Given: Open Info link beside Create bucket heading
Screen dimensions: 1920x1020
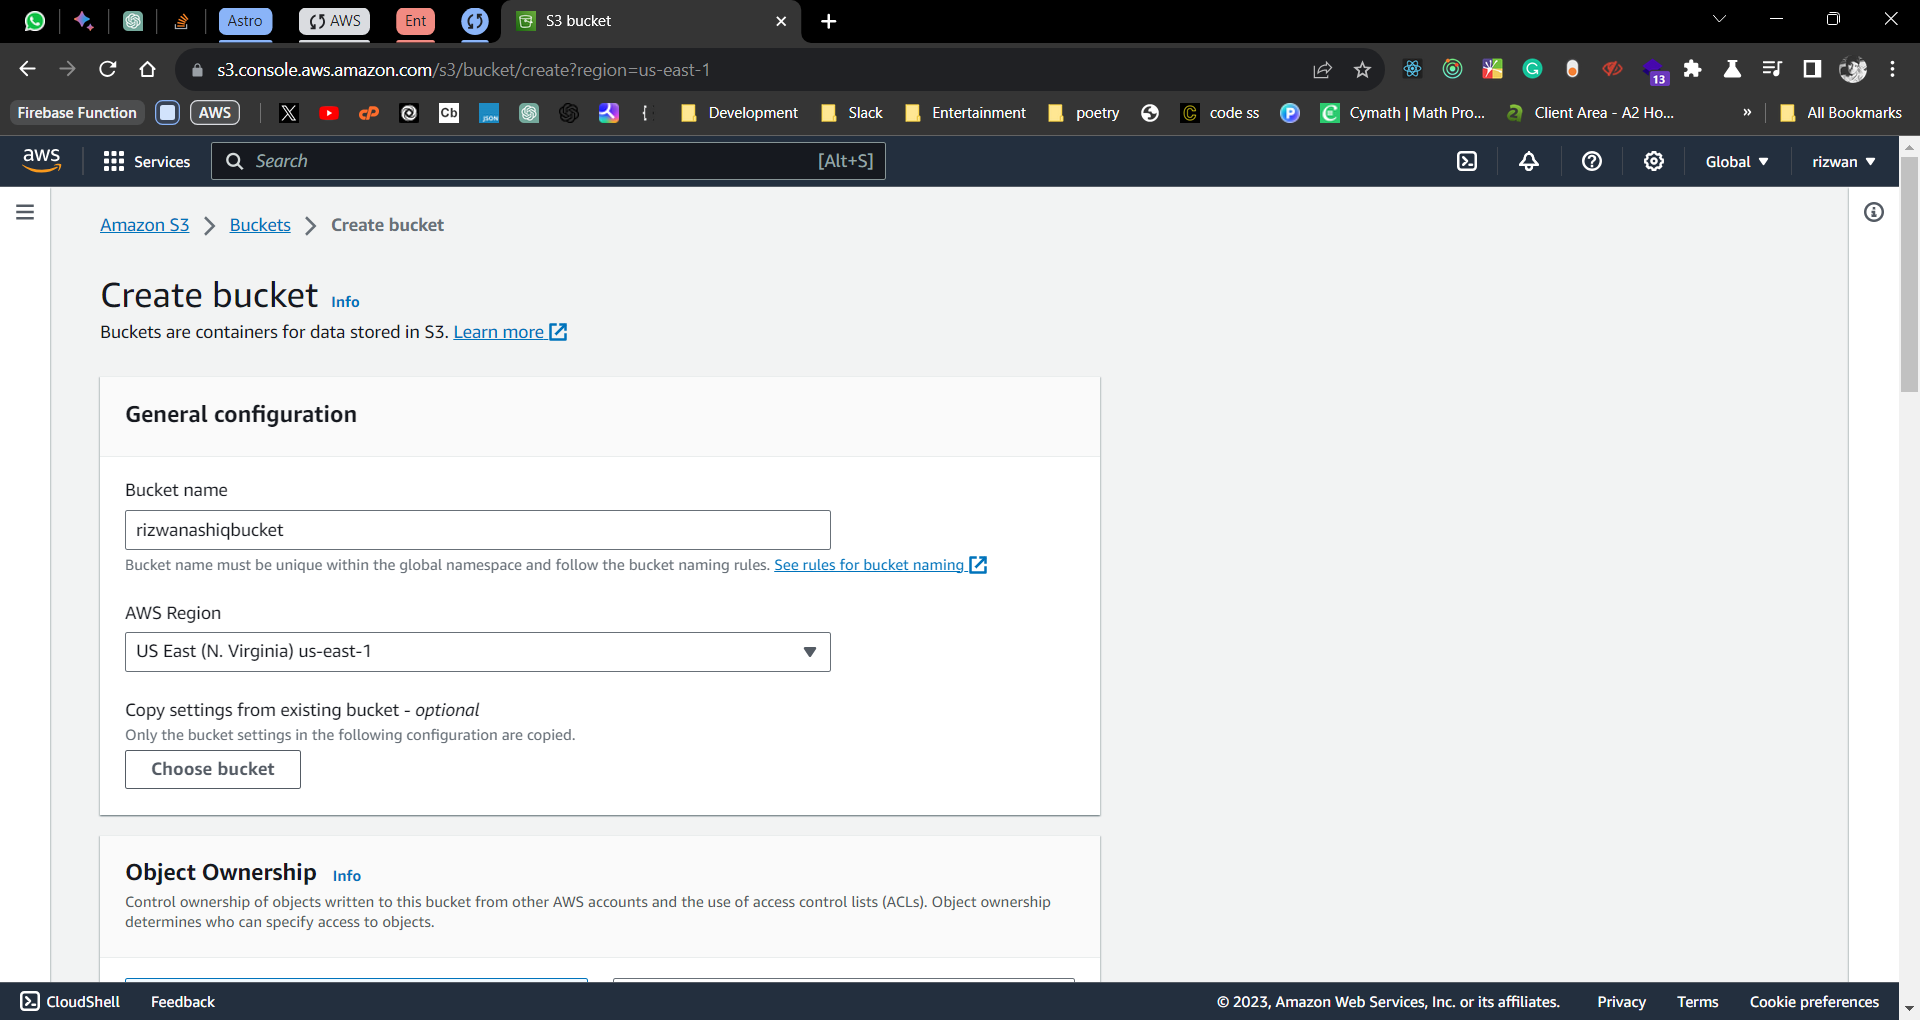Looking at the screenshot, I should 345,301.
